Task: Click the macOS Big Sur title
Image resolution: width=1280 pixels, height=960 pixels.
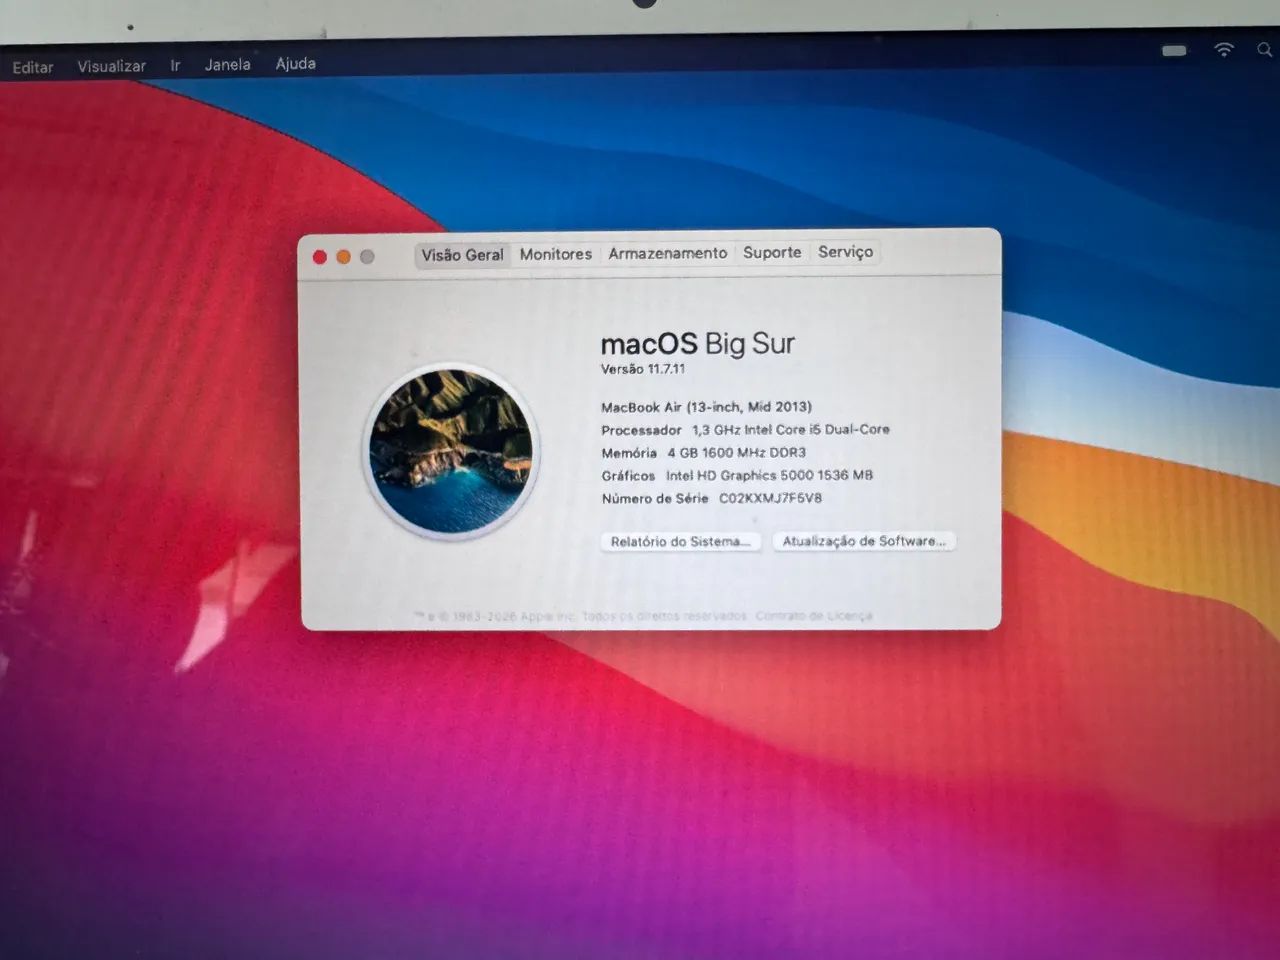Action: [x=697, y=344]
